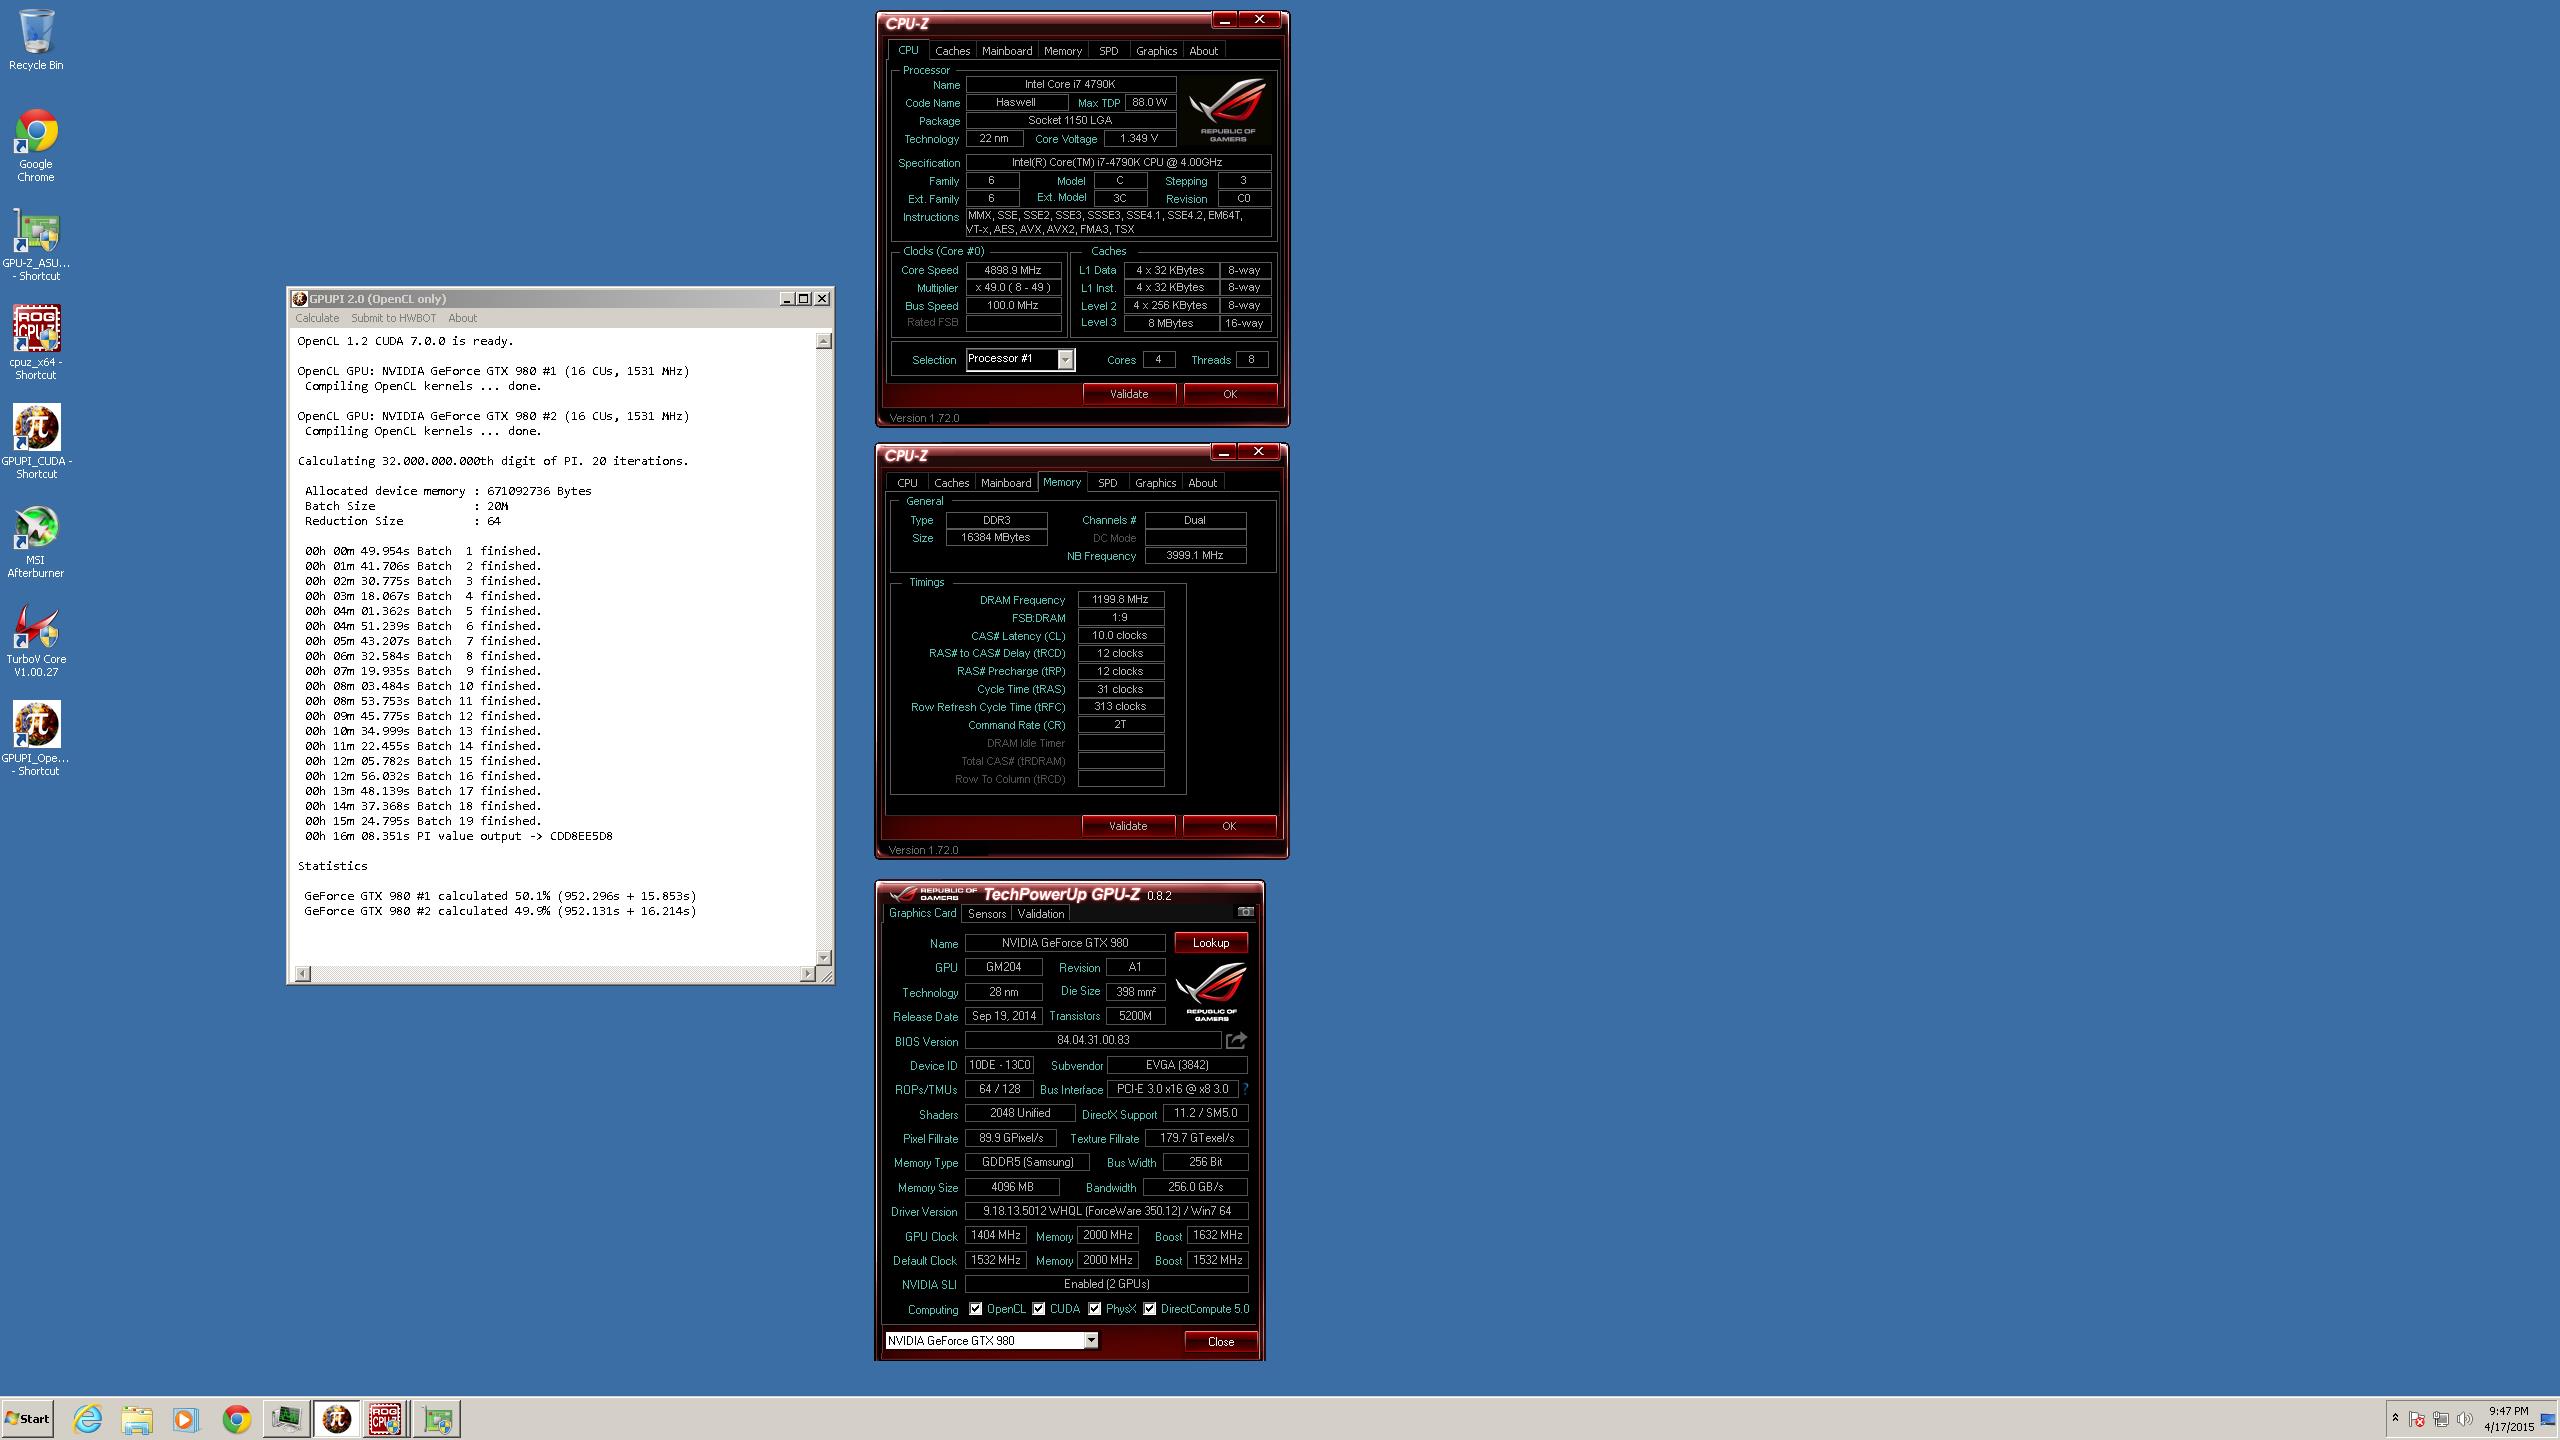Click OK in top CPU-Z window
This screenshot has height=1440, width=2560.
pos(1230,394)
